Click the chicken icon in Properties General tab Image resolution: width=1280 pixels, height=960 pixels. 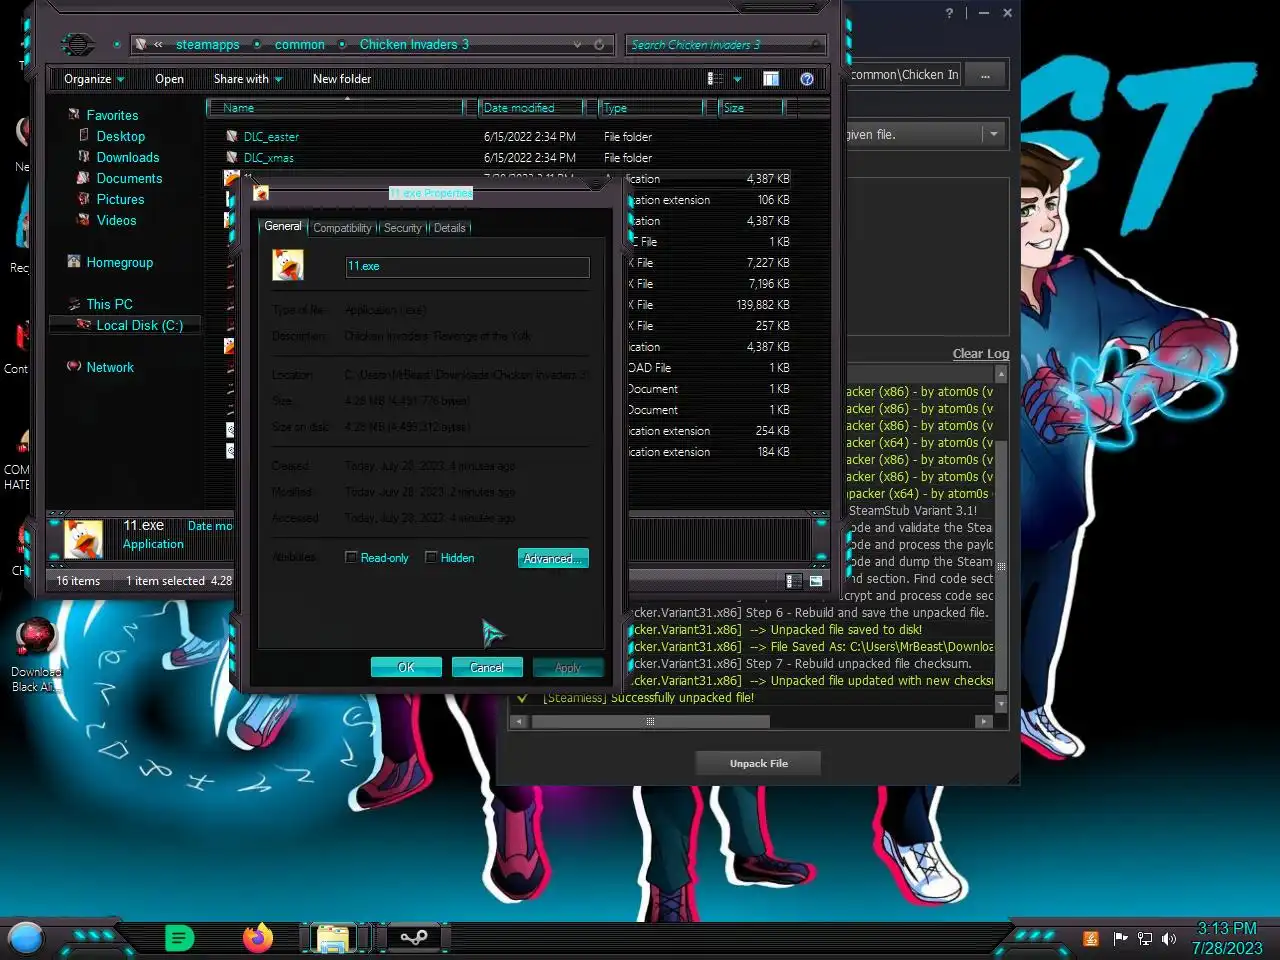[288, 265]
